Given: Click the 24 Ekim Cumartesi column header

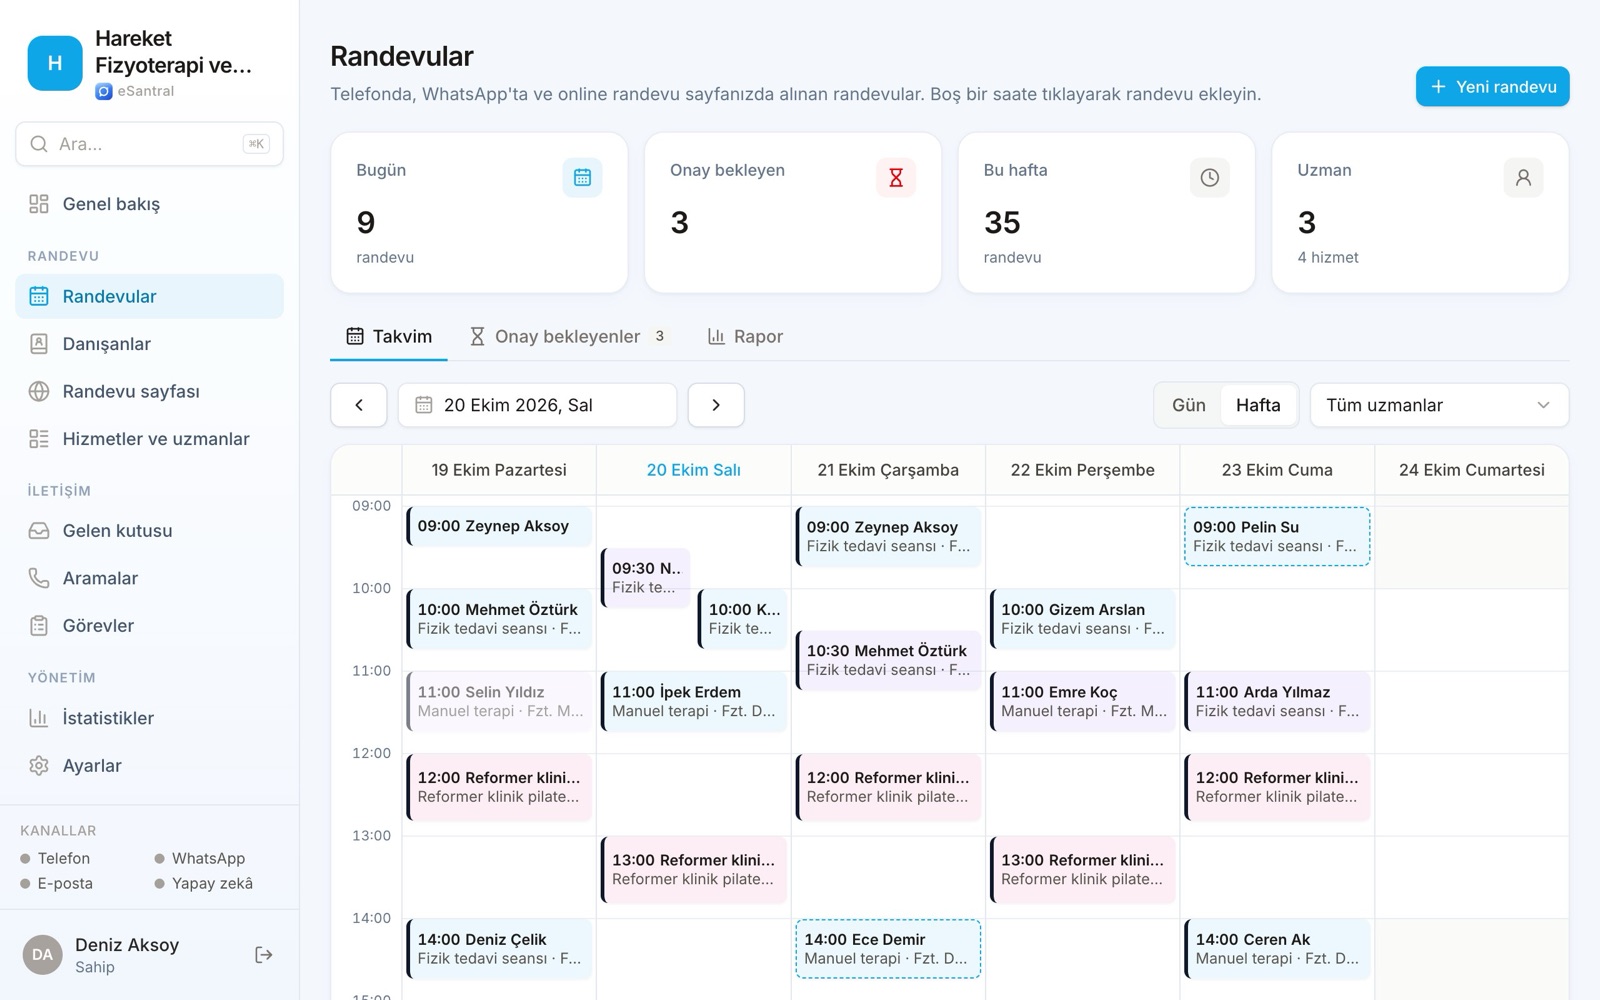Looking at the screenshot, I should 1472,470.
